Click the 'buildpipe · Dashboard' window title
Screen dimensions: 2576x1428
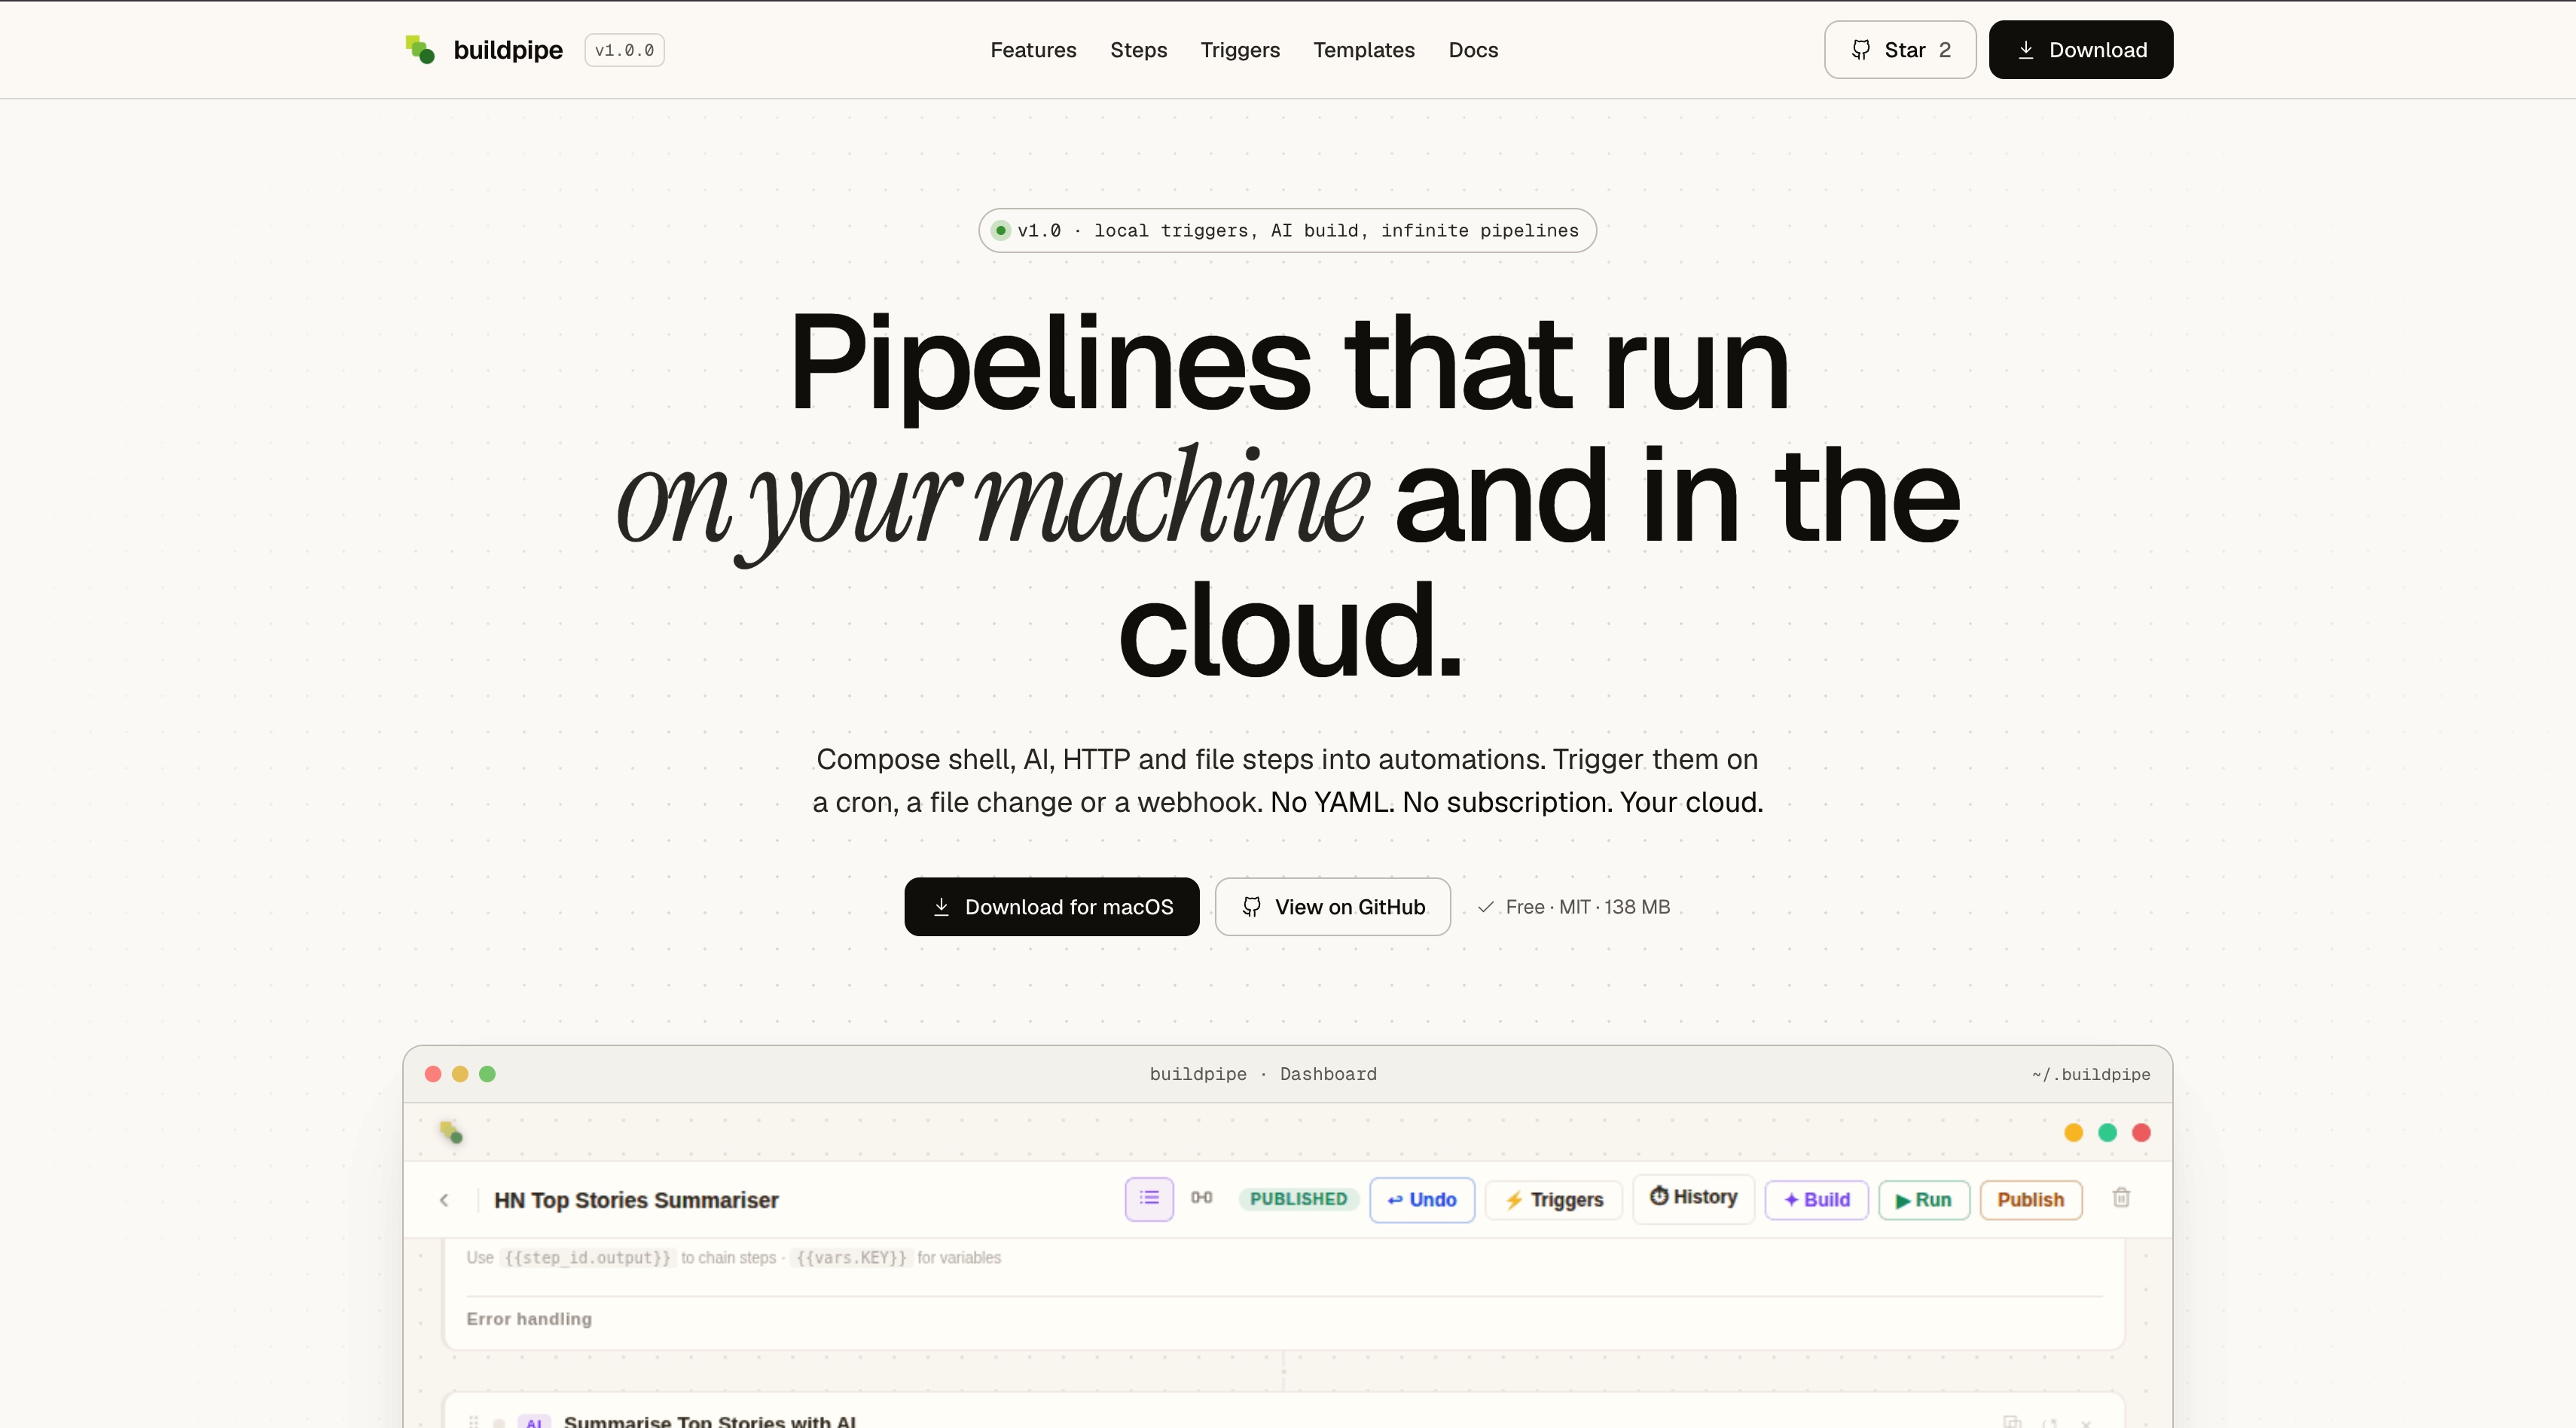pos(1263,1074)
